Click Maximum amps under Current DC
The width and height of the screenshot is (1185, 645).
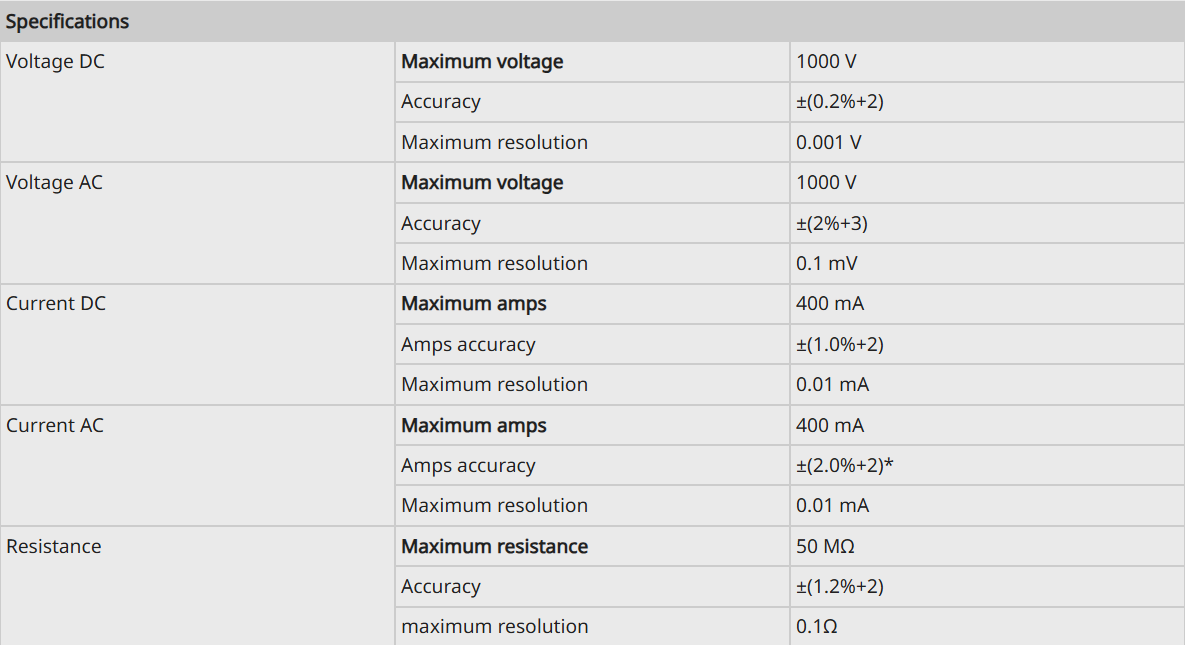(x=474, y=303)
